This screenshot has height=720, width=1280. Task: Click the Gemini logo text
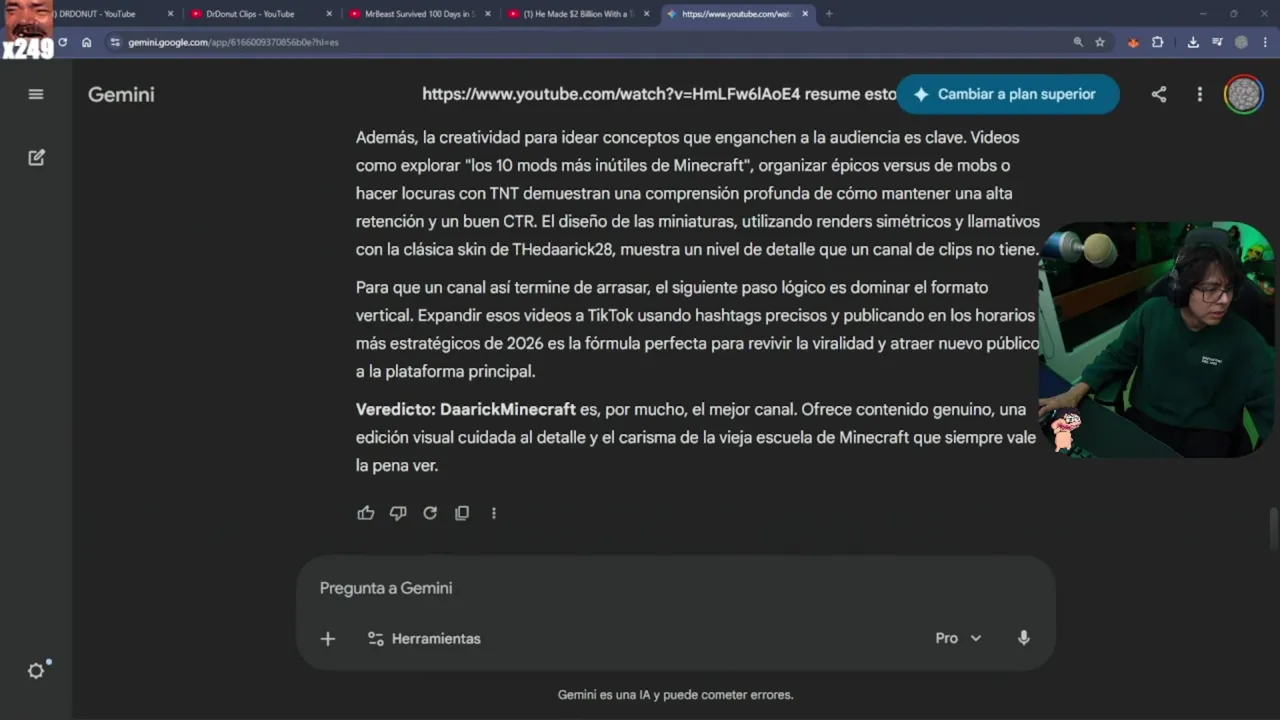pyautogui.click(x=121, y=94)
